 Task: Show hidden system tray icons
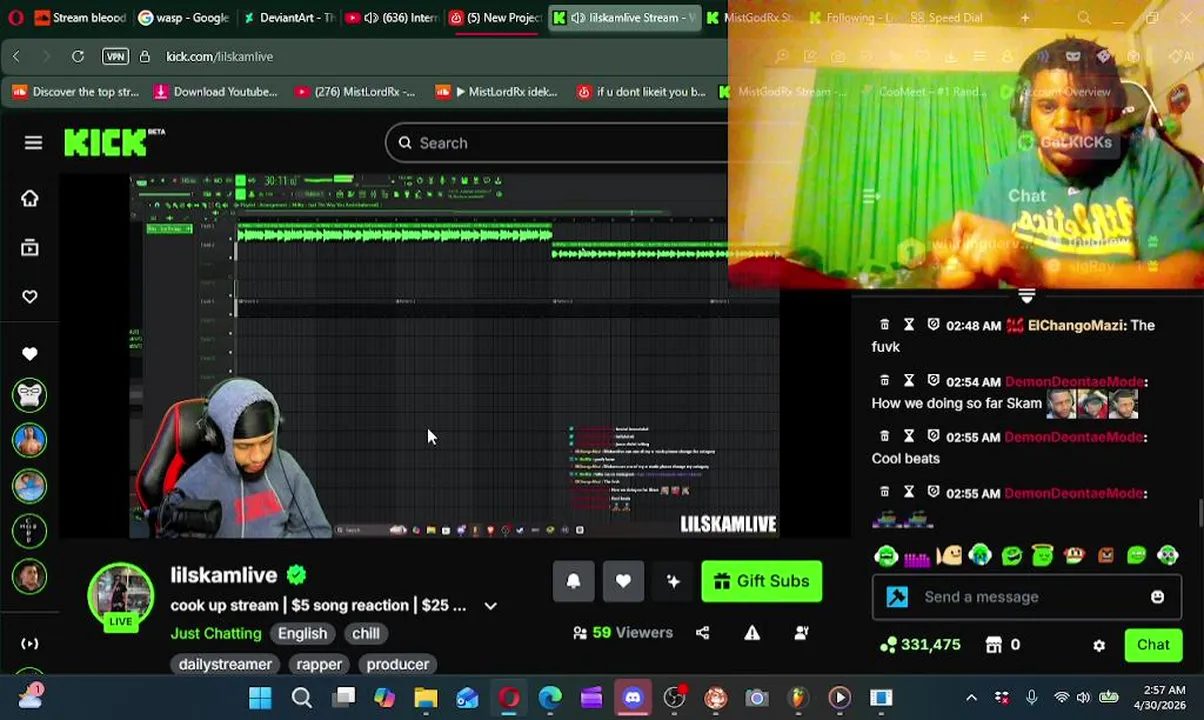(x=971, y=698)
